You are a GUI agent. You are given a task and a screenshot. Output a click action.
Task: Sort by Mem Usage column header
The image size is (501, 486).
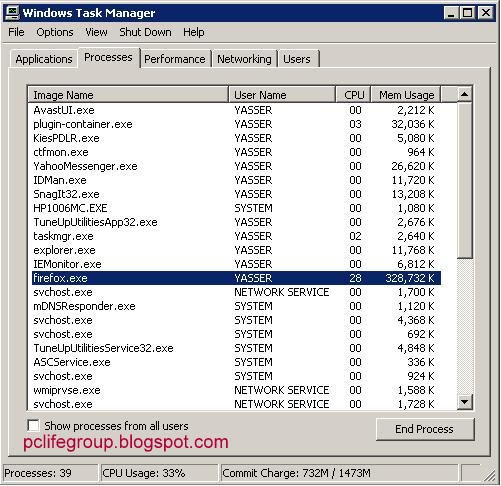click(x=406, y=95)
